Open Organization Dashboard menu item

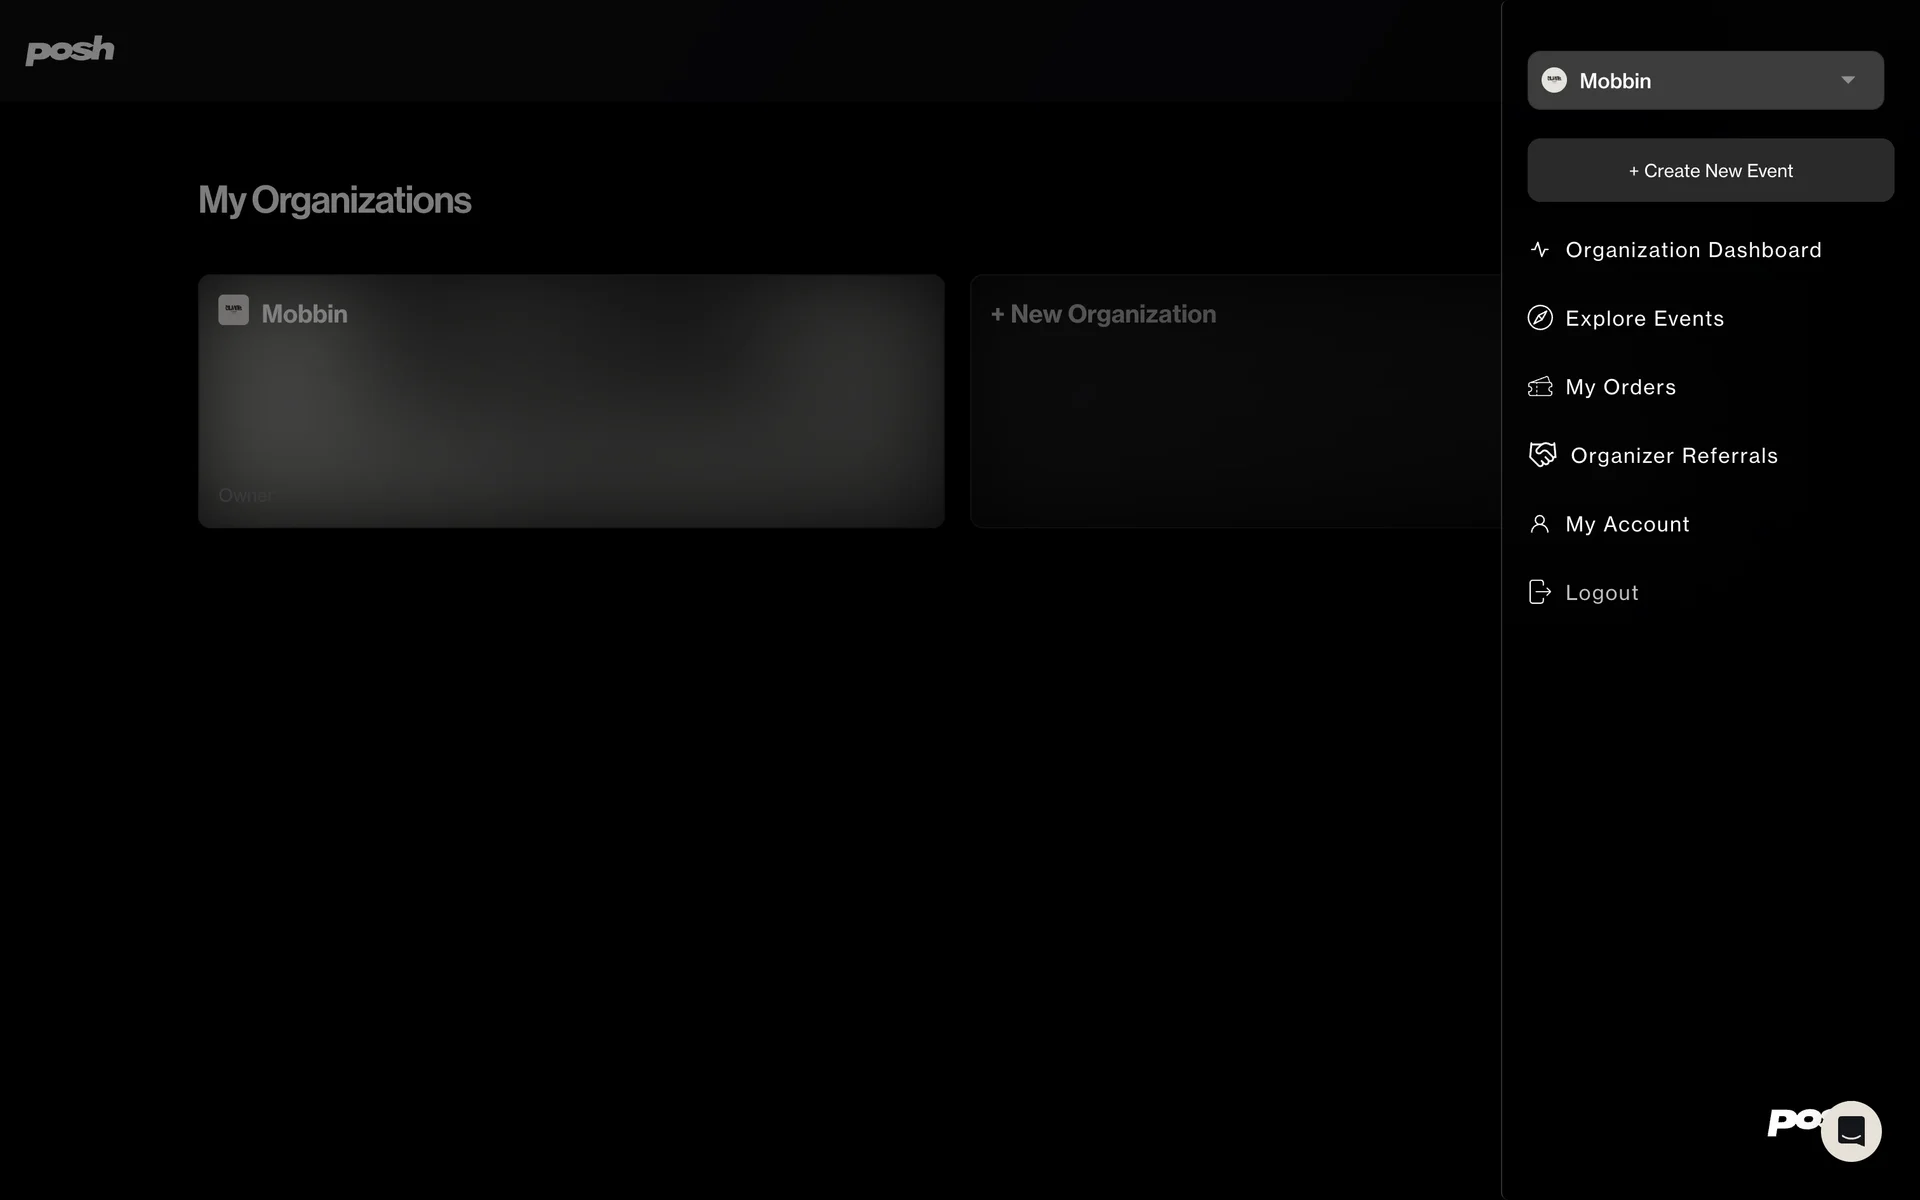(x=1693, y=250)
